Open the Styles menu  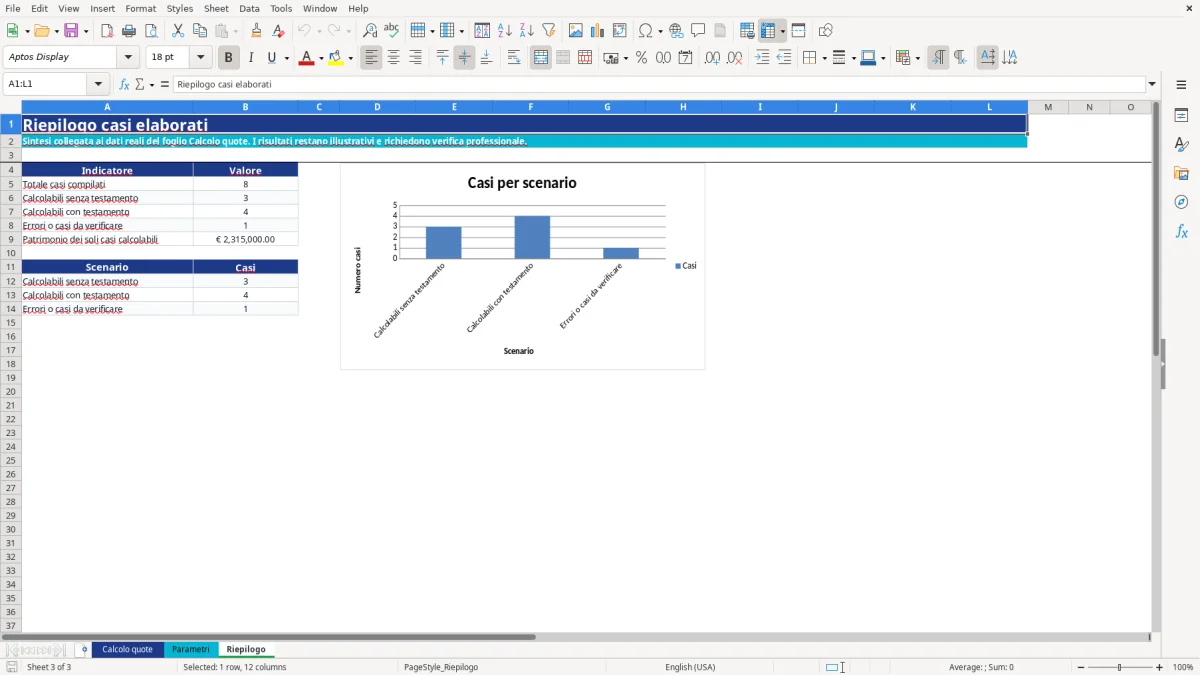tap(180, 8)
